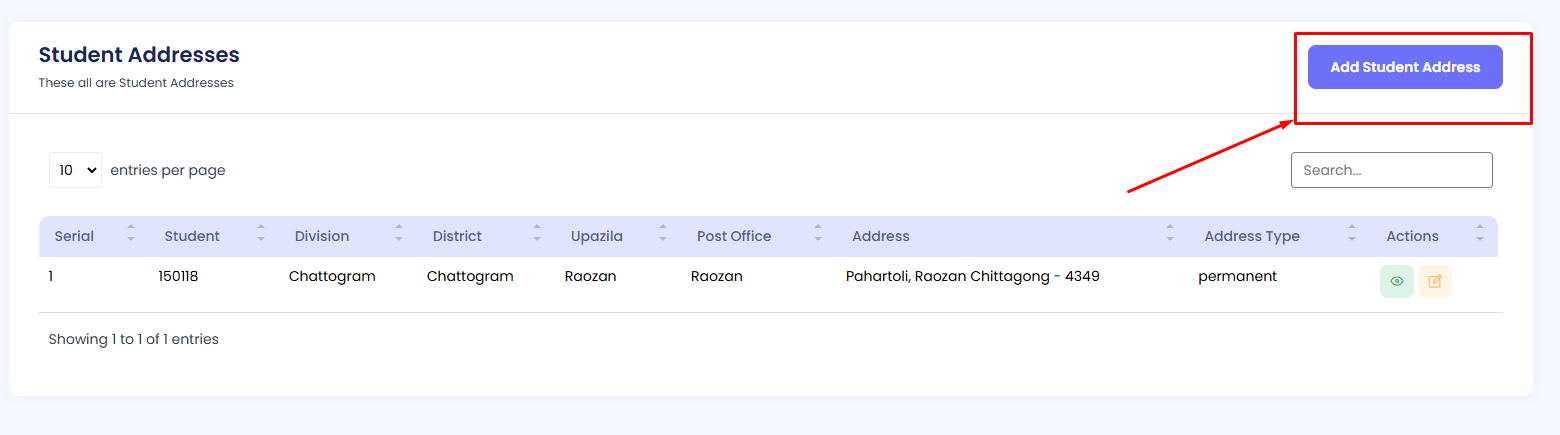Click the 'permanent' address type cell
Image resolution: width=1560 pixels, height=435 pixels.
1237,276
